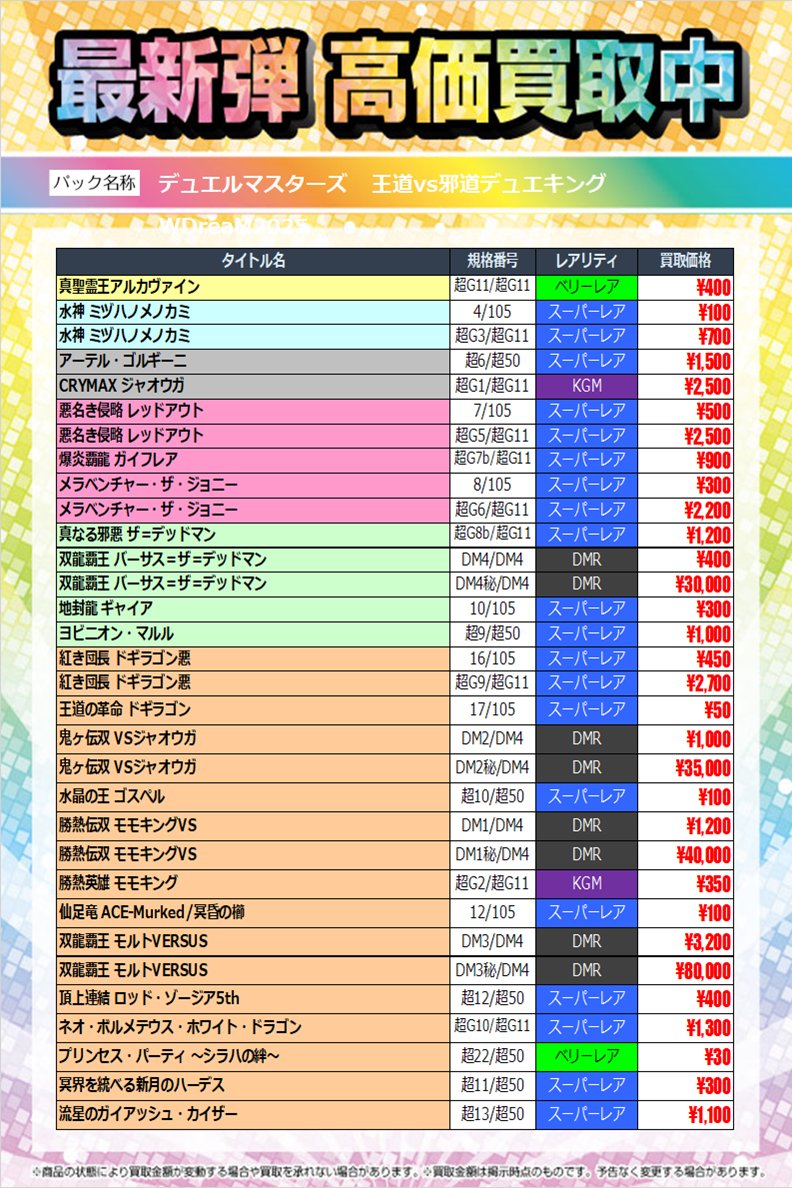Click card name '流星のガイアッシュ・カイザー'

[x=149, y=1114]
